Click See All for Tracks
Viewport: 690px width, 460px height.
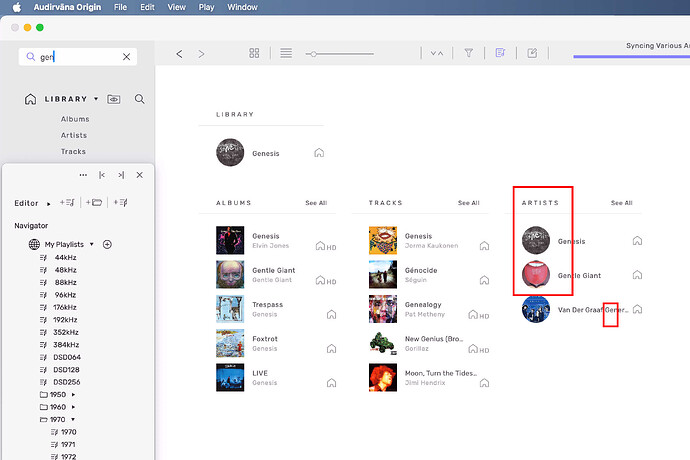[x=469, y=203]
